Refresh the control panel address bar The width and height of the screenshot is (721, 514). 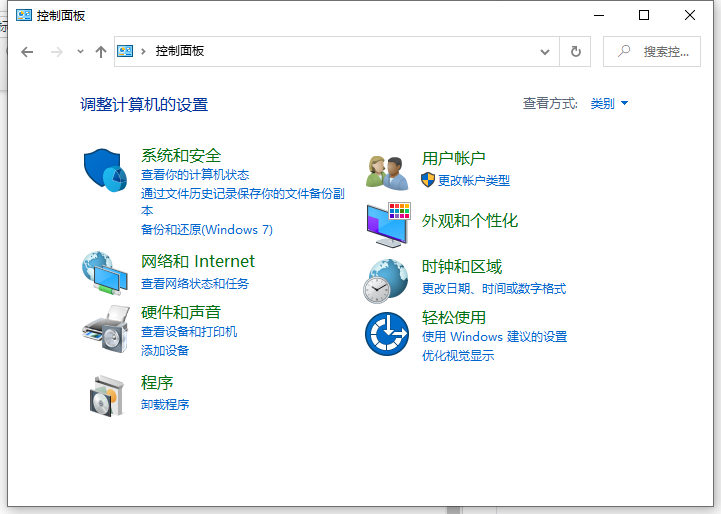point(575,51)
